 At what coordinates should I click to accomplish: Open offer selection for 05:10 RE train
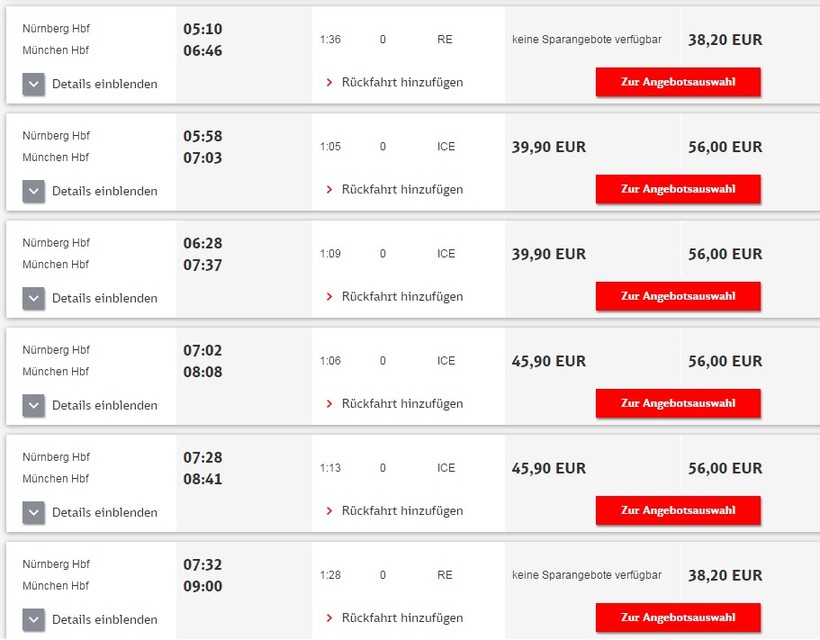click(678, 82)
